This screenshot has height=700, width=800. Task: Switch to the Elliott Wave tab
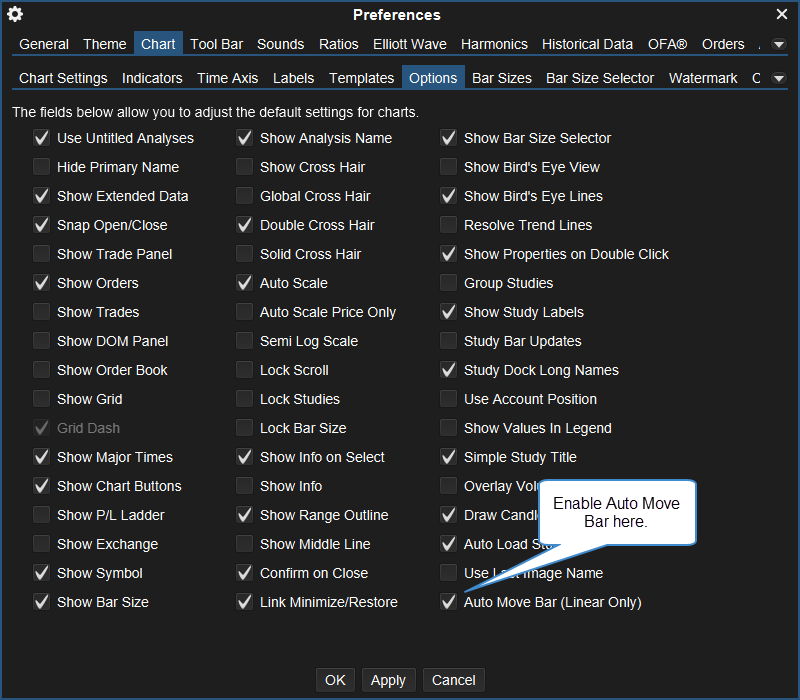coord(410,44)
